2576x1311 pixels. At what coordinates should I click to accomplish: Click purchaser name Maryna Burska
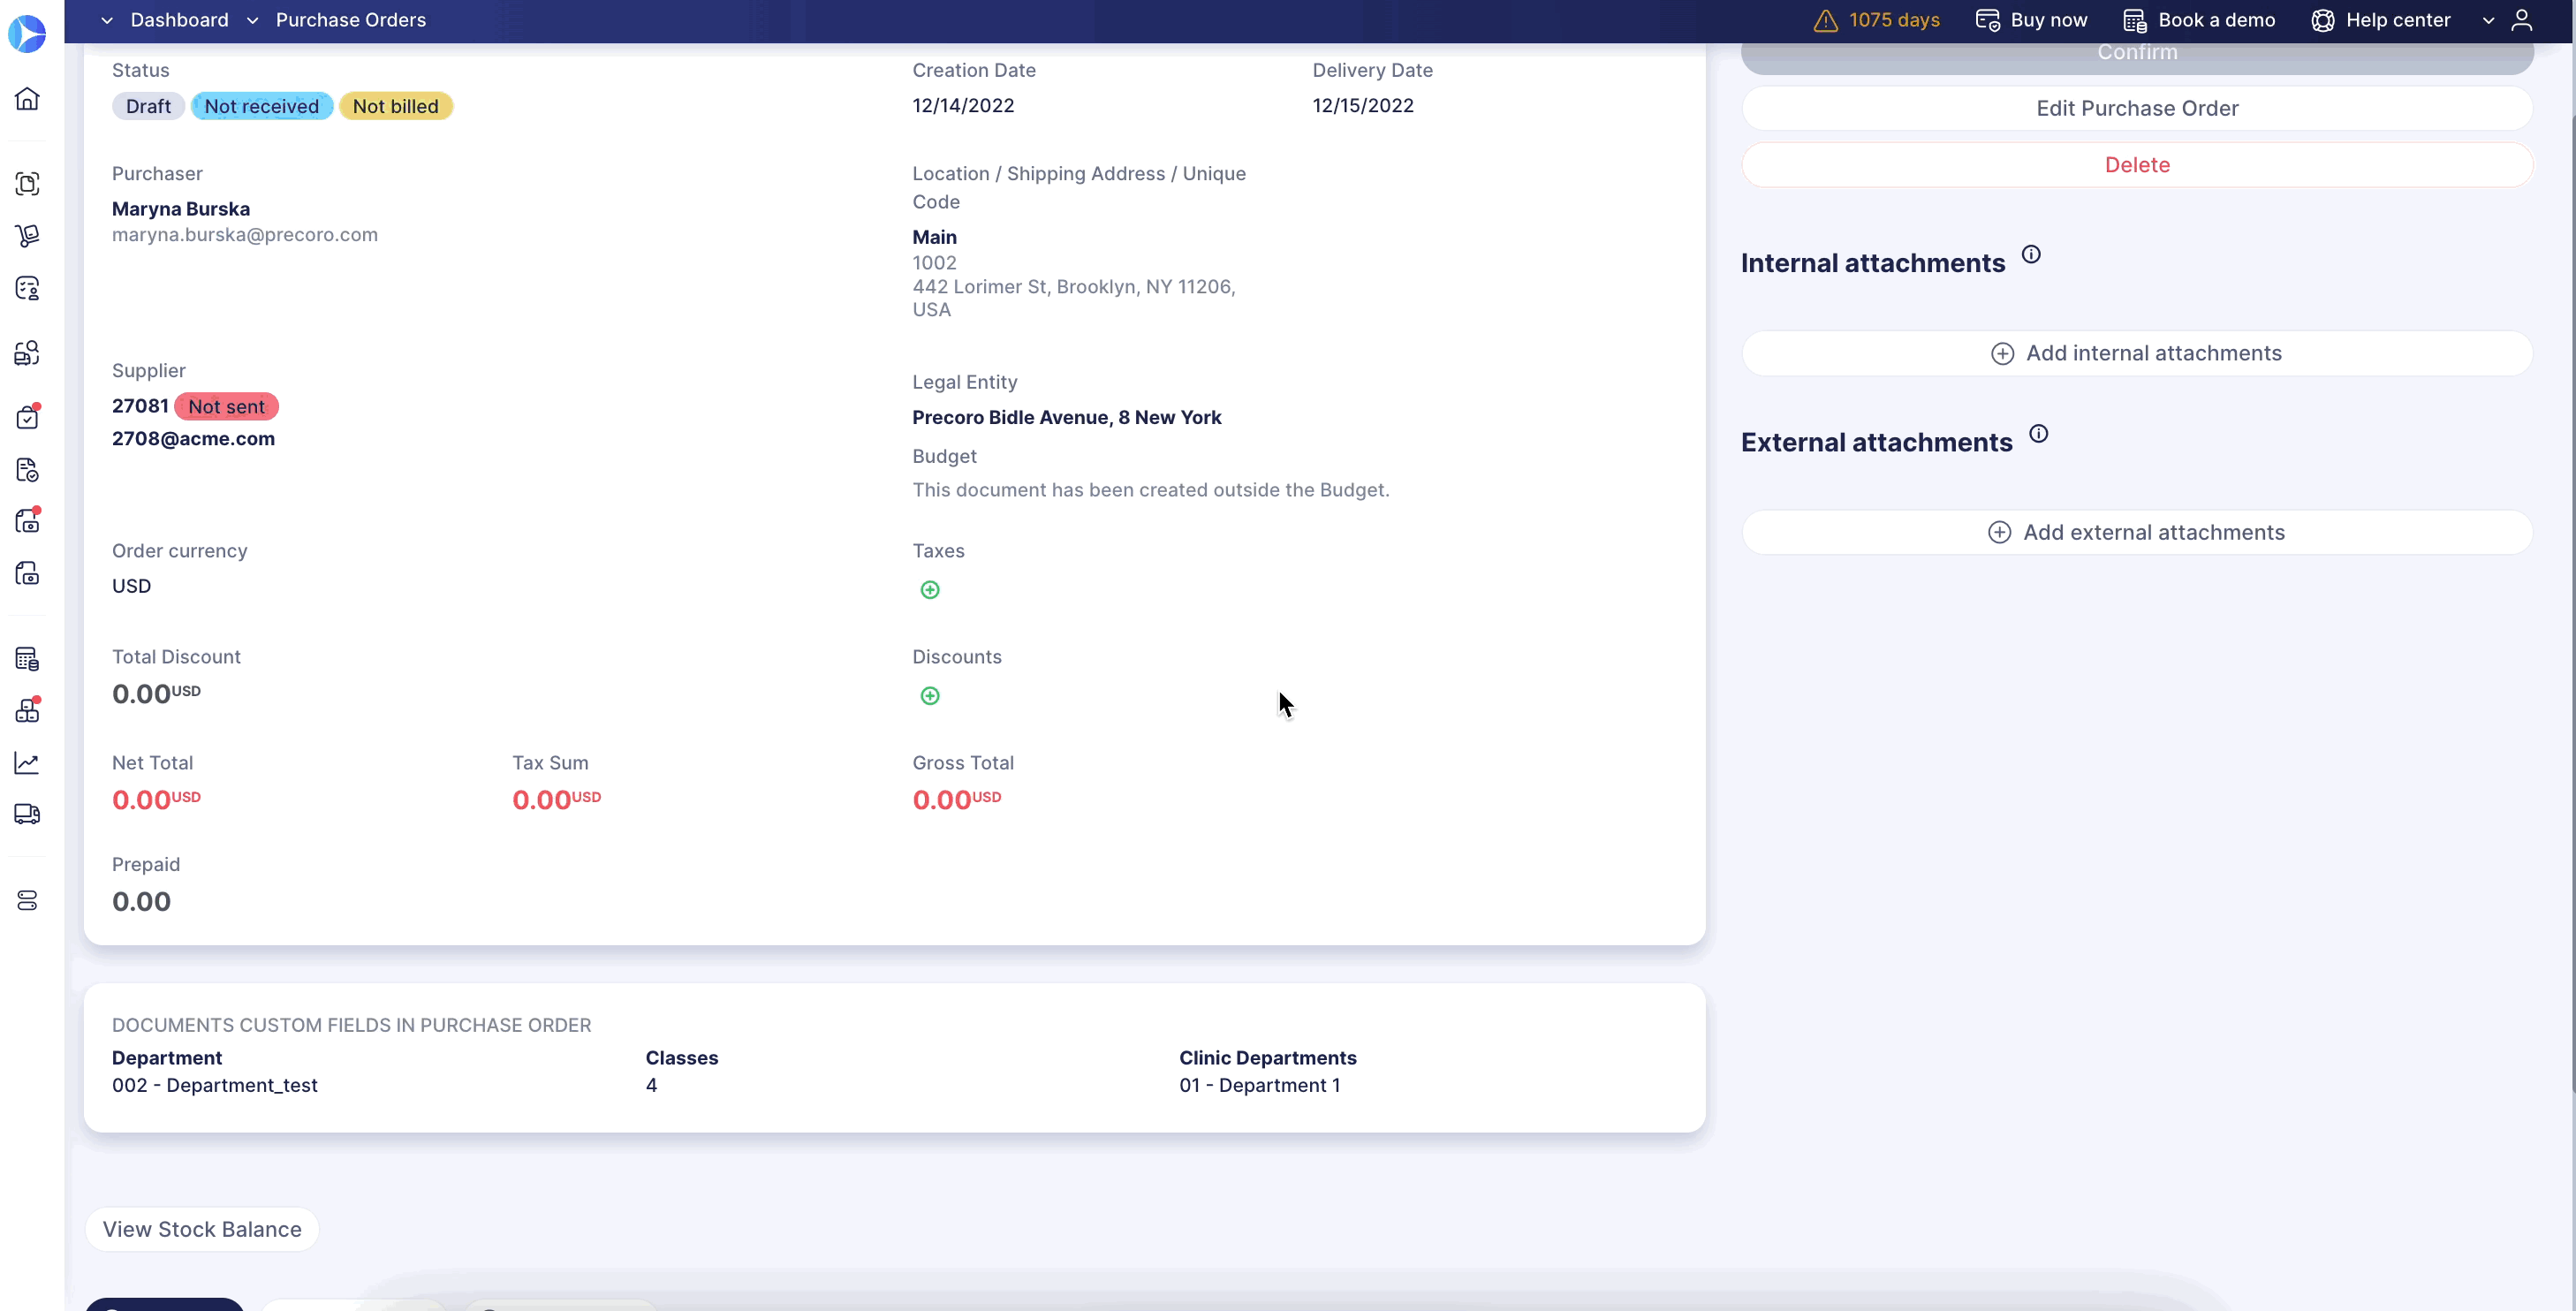[x=181, y=209]
